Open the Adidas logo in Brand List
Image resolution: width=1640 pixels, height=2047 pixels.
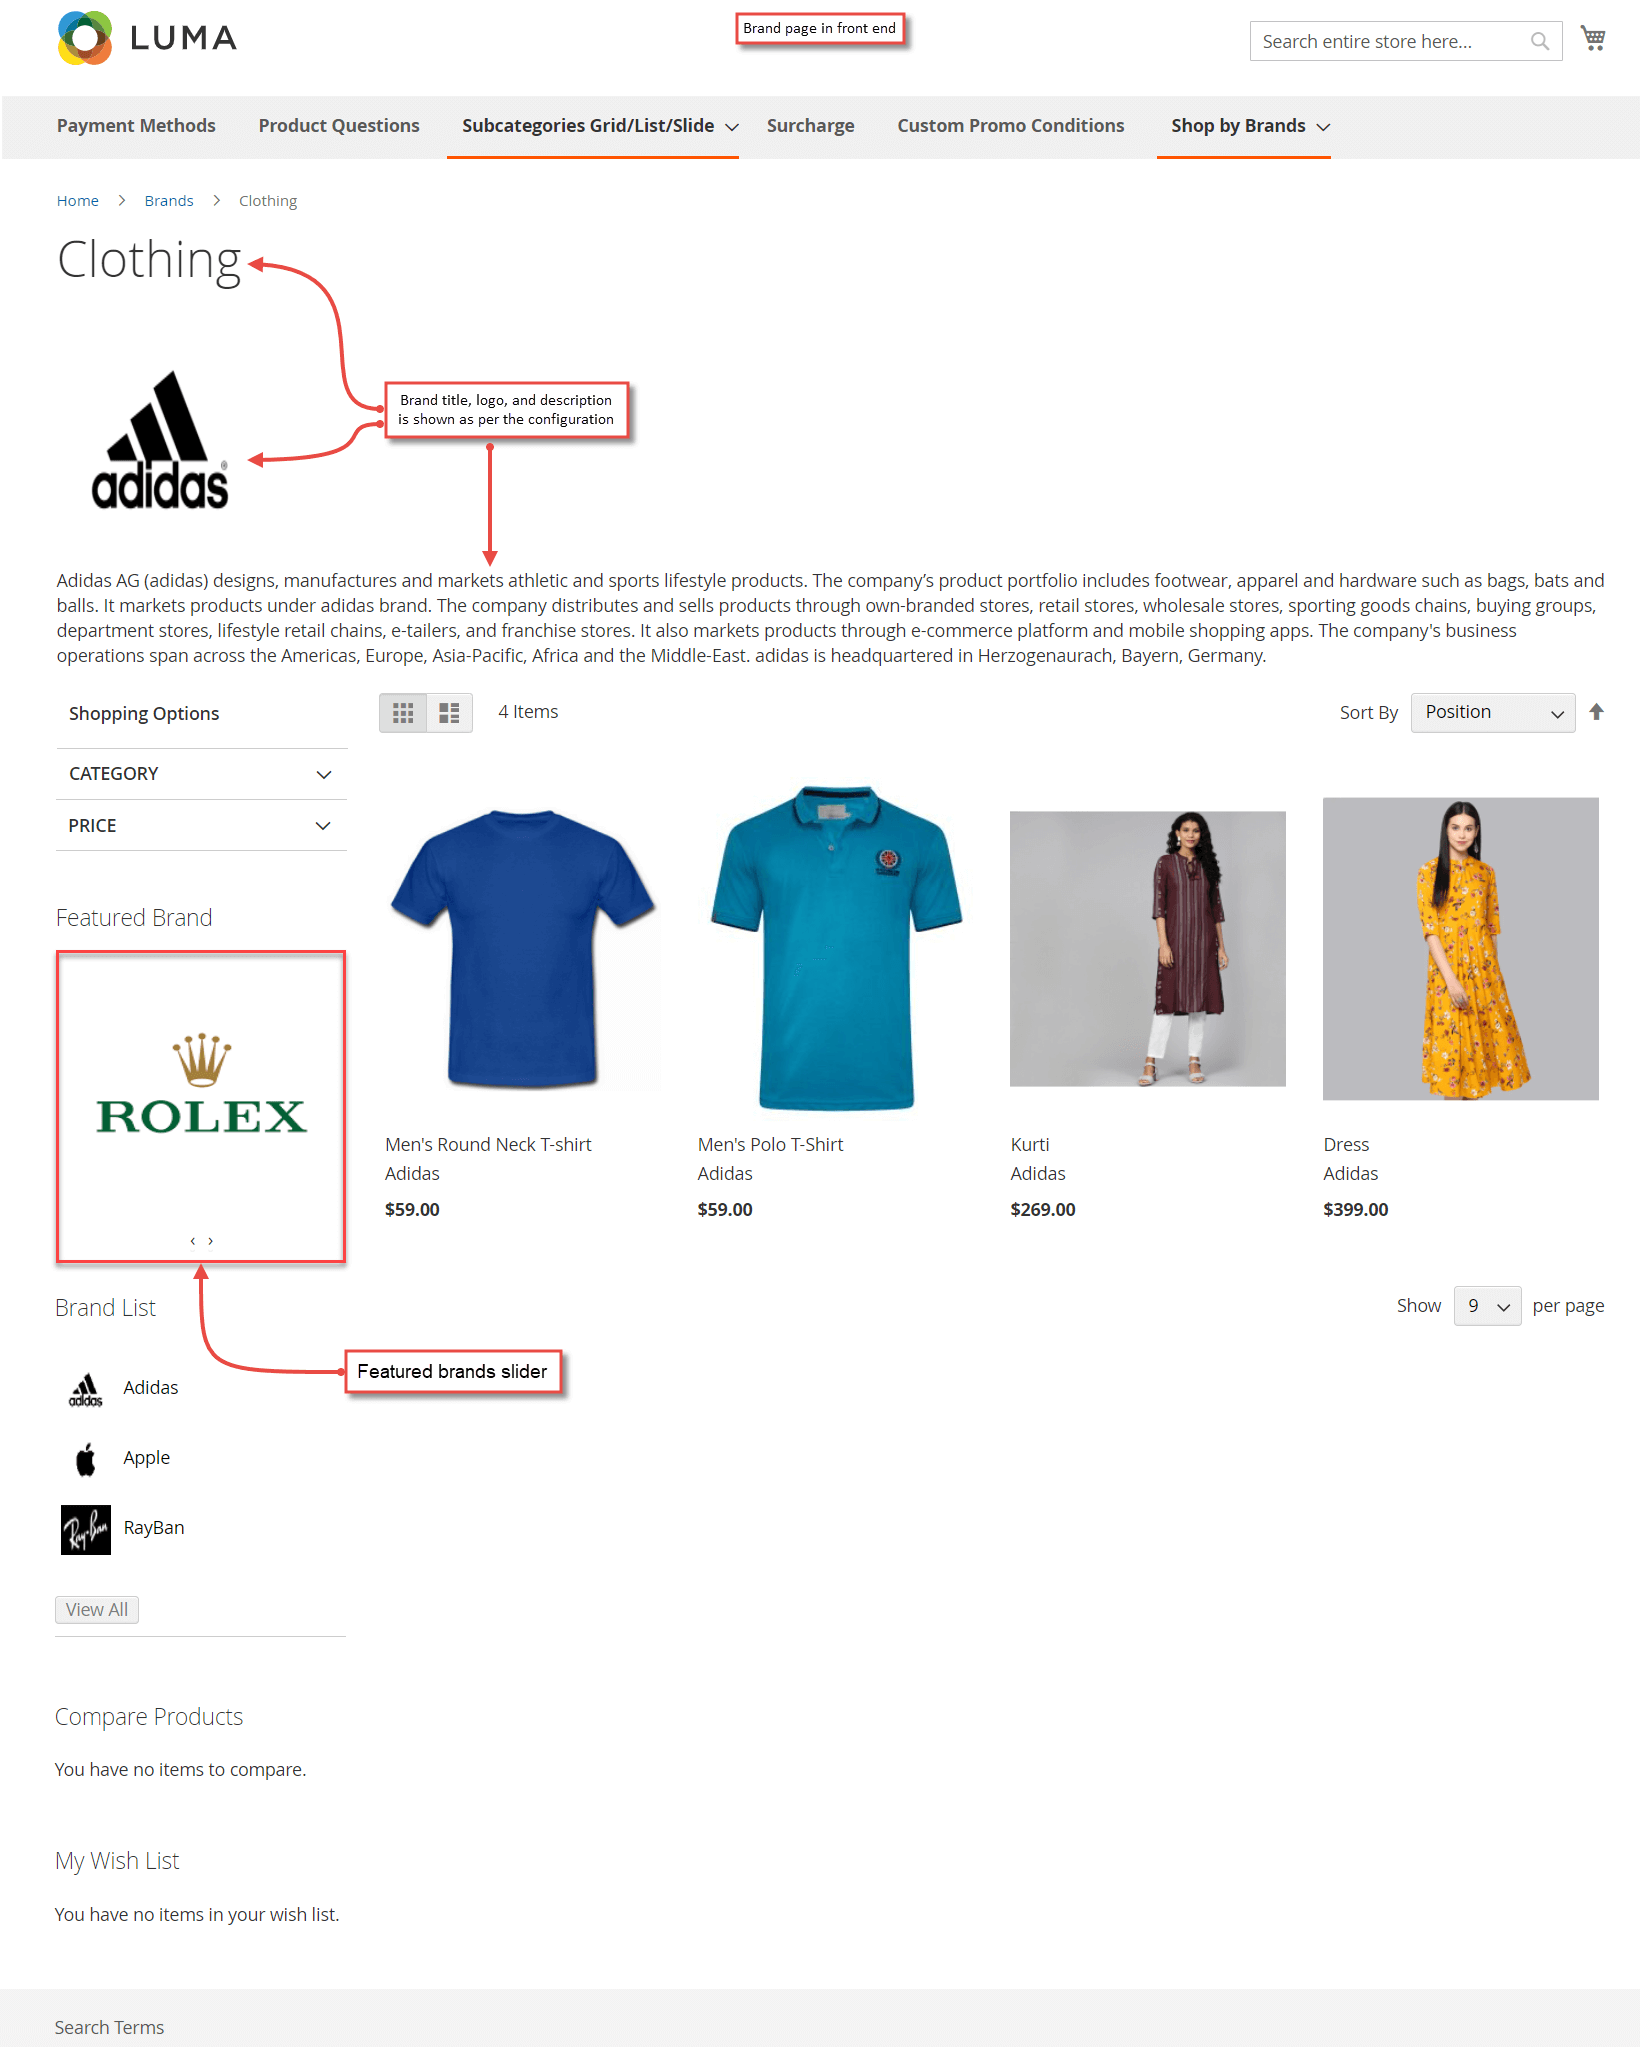[86, 1389]
